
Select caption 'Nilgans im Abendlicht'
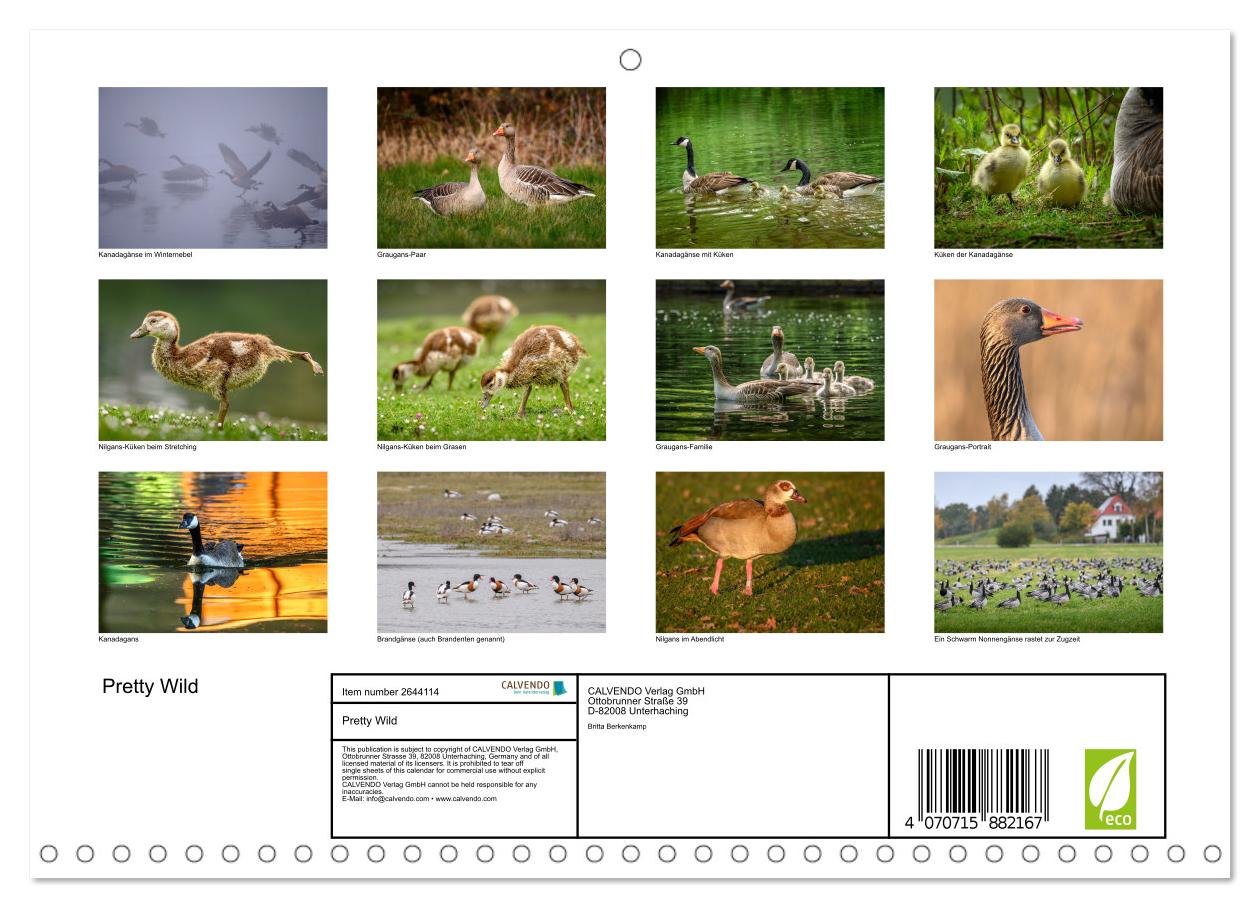(690, 639)
